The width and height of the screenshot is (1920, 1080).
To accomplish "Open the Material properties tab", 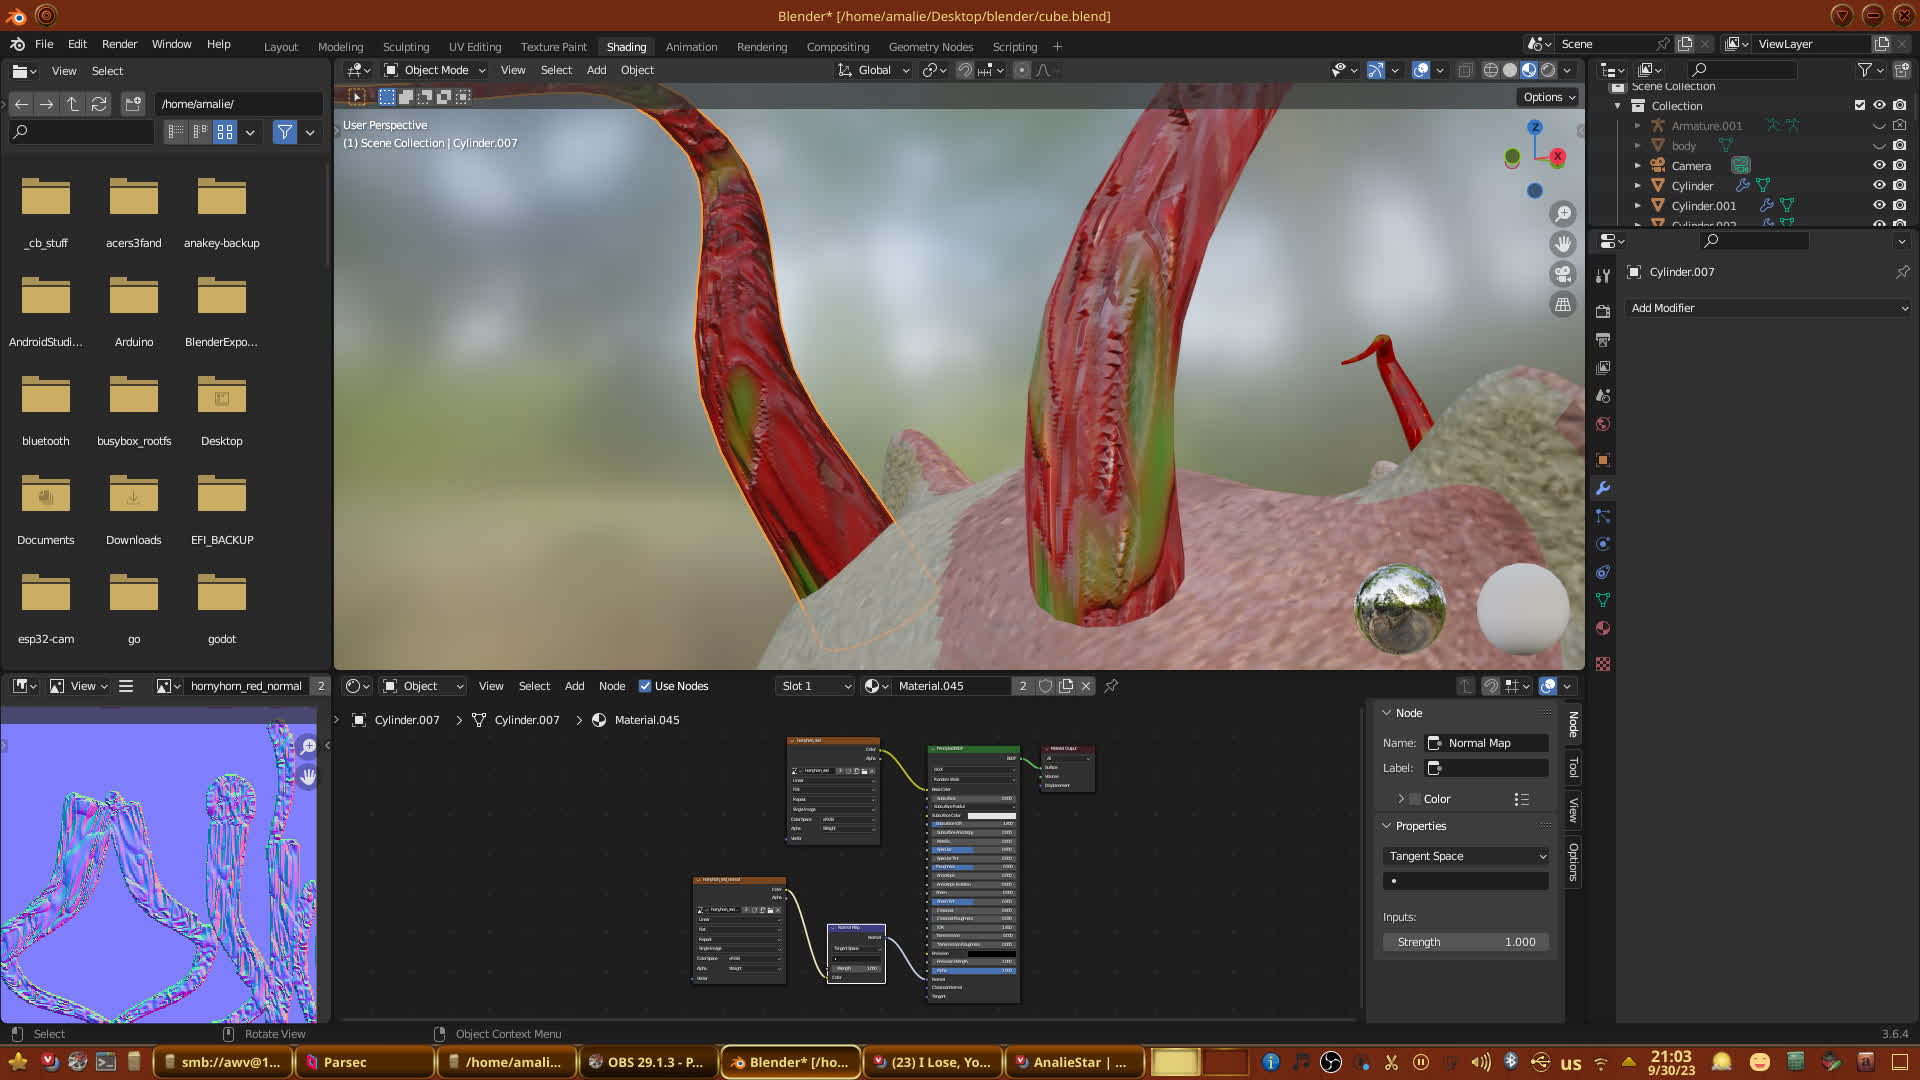I will click(x=1603, y=628).
